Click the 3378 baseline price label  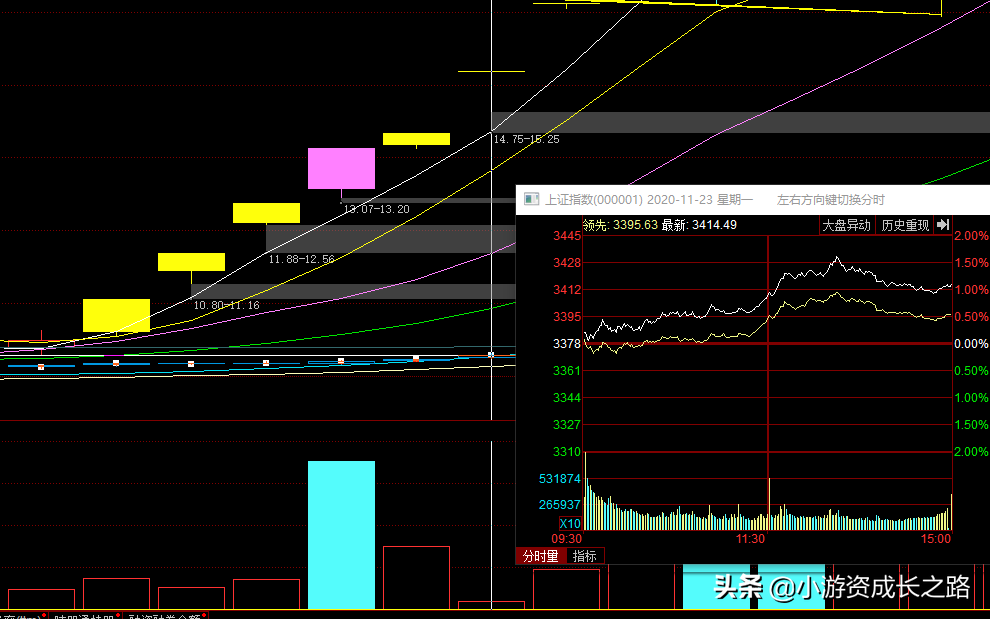point(566,344)
